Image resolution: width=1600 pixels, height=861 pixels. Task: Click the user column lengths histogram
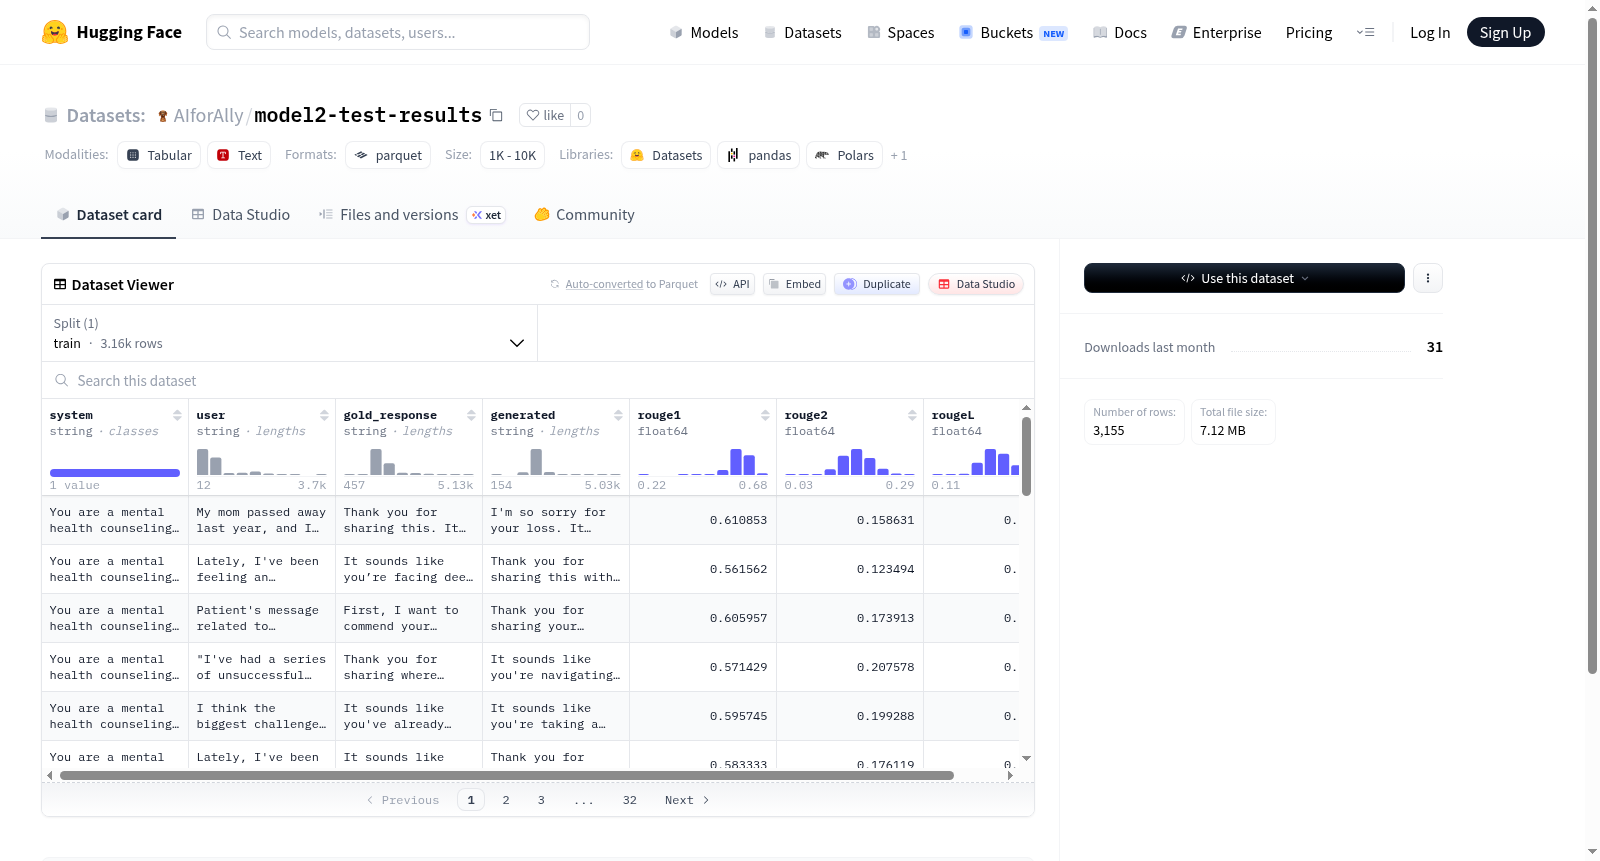click(261, 461)
